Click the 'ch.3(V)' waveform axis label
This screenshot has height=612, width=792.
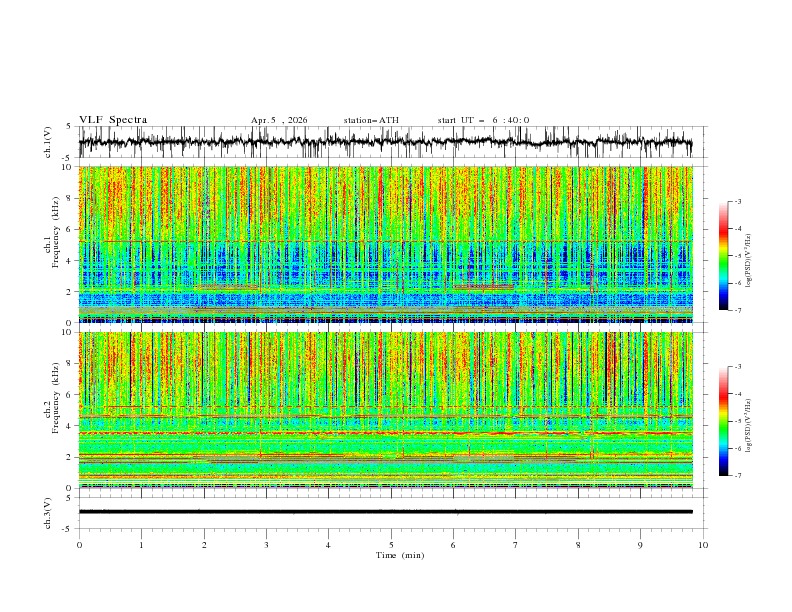pos(48,513)
